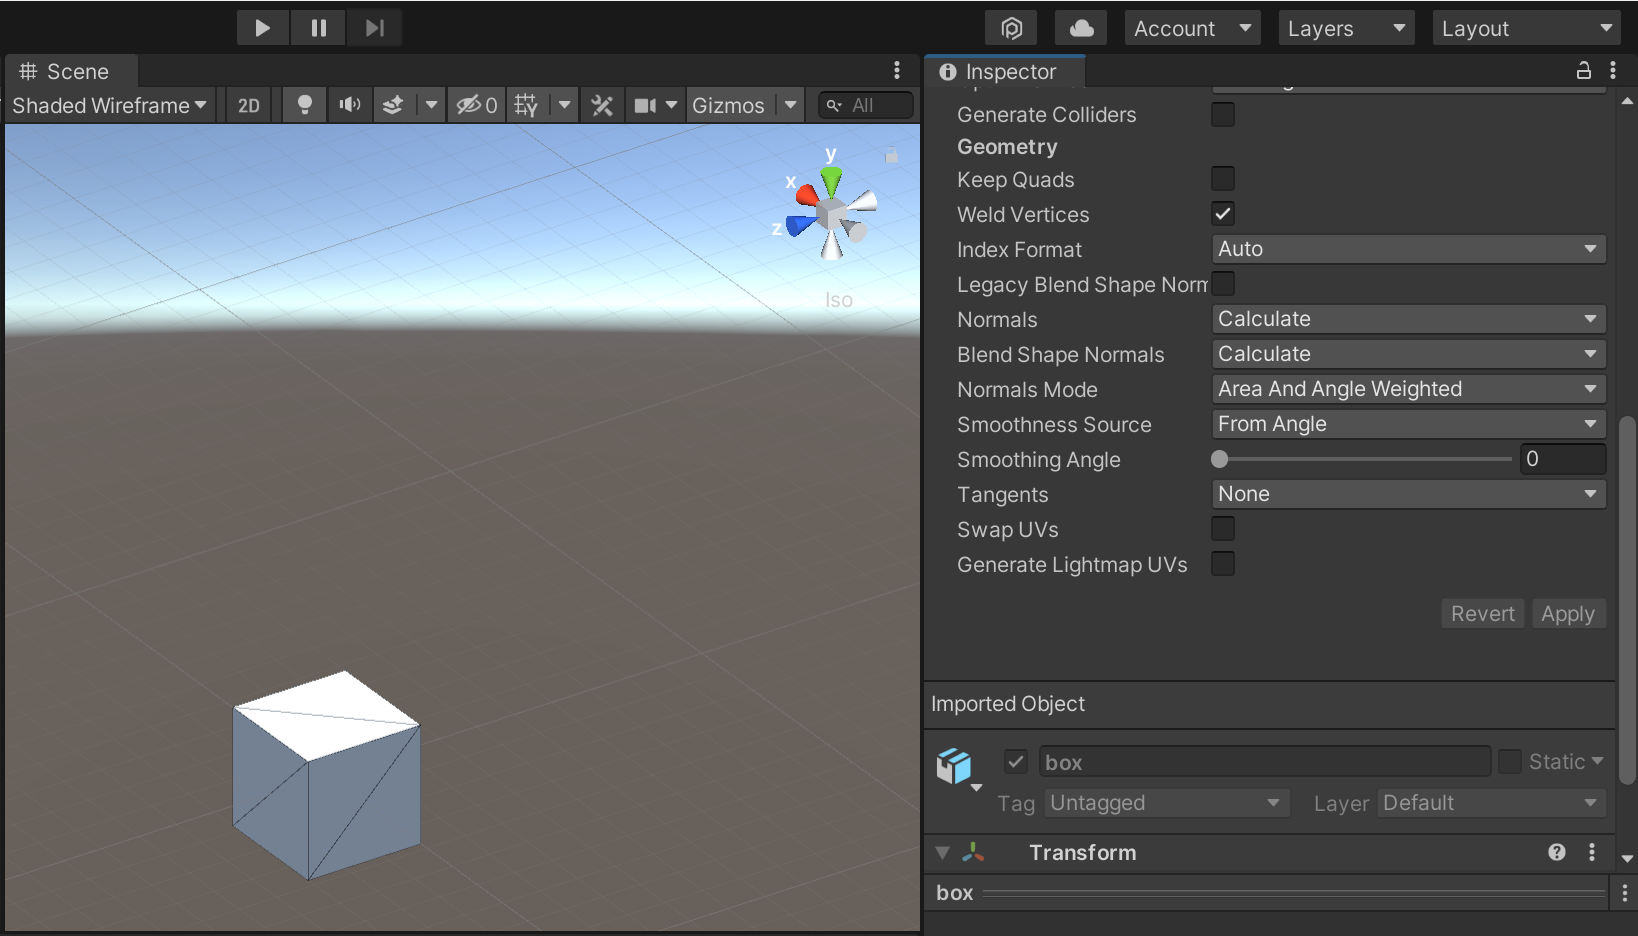Disable the Weld Vertices checkbox
This screenshot has width=1638, height=936.
(x=1222, y=213)
